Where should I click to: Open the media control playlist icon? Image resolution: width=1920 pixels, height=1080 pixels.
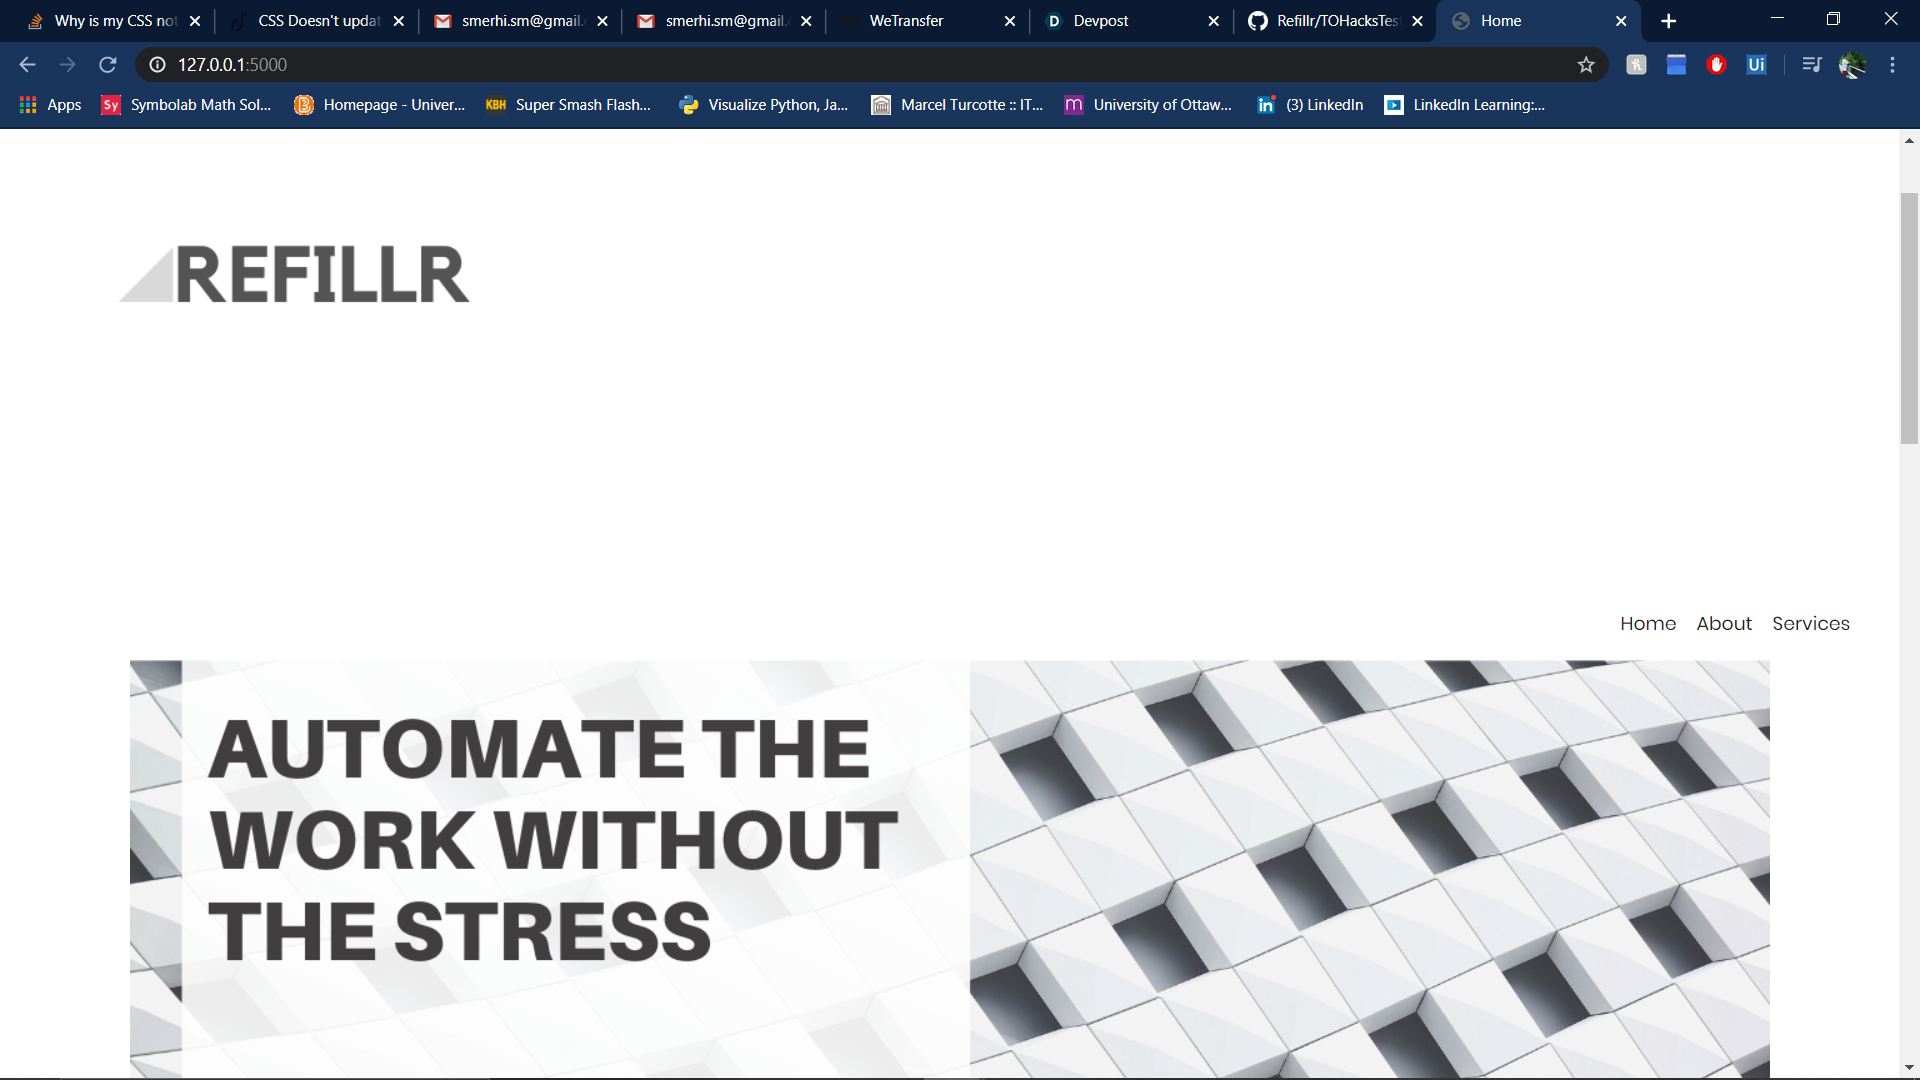click(1811, 65)
